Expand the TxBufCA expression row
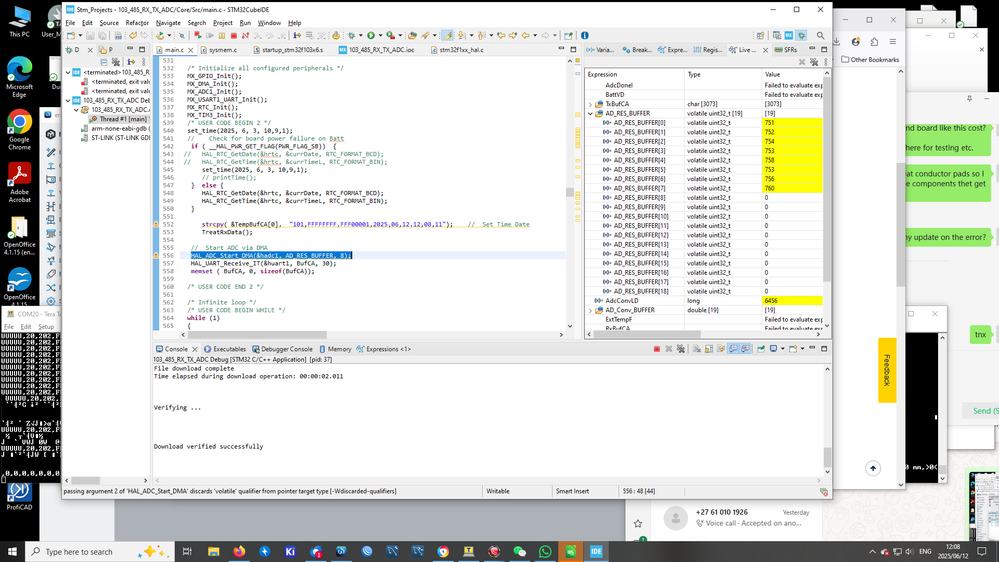 591,104
